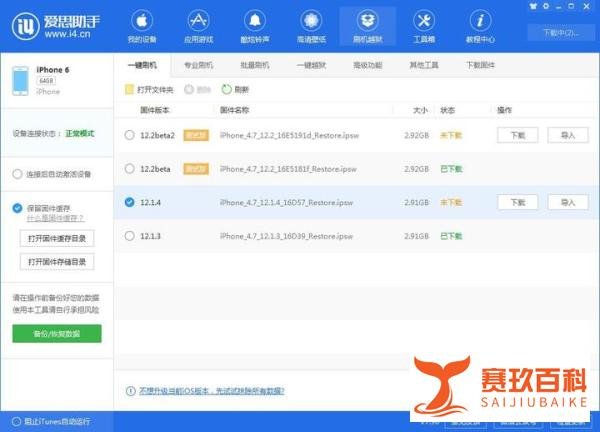Select firmware 12.2beta radio button
The image size is (600, 432).
point(130,168)
